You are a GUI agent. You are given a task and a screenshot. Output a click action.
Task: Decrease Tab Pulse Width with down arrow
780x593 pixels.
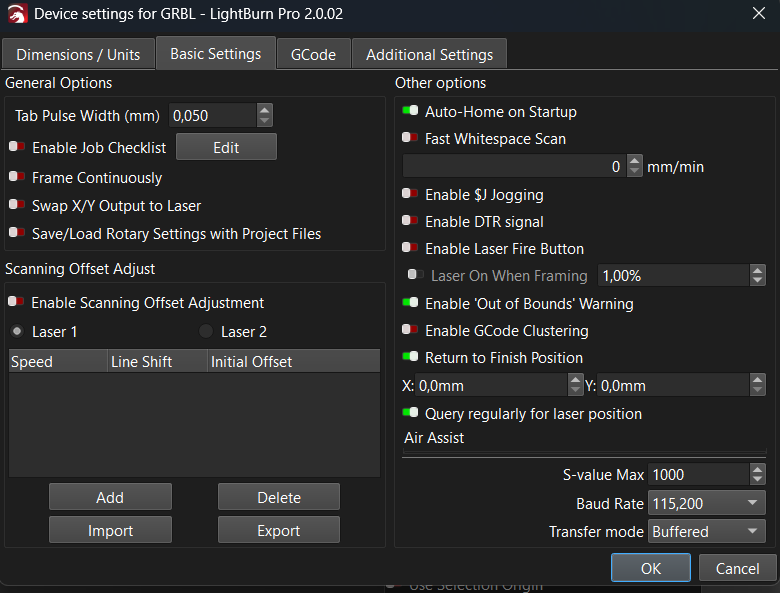(x=265, y=121)
